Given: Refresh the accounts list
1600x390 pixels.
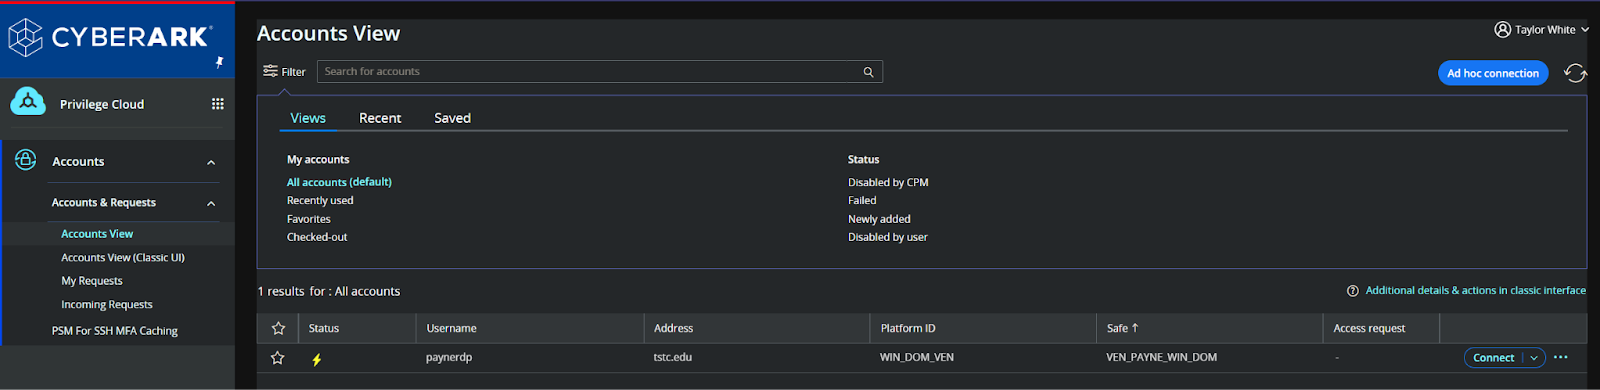Looking at the screenshot, I should 1575,73.
